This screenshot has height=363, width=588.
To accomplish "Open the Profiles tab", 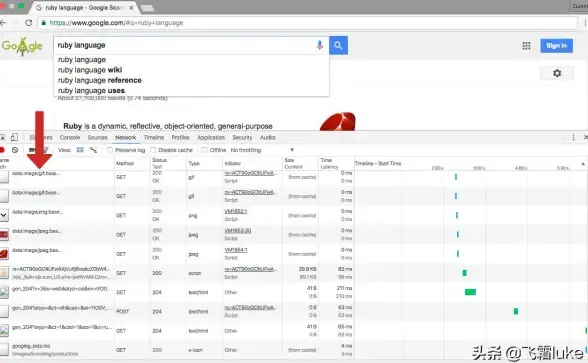I will 180,138.
